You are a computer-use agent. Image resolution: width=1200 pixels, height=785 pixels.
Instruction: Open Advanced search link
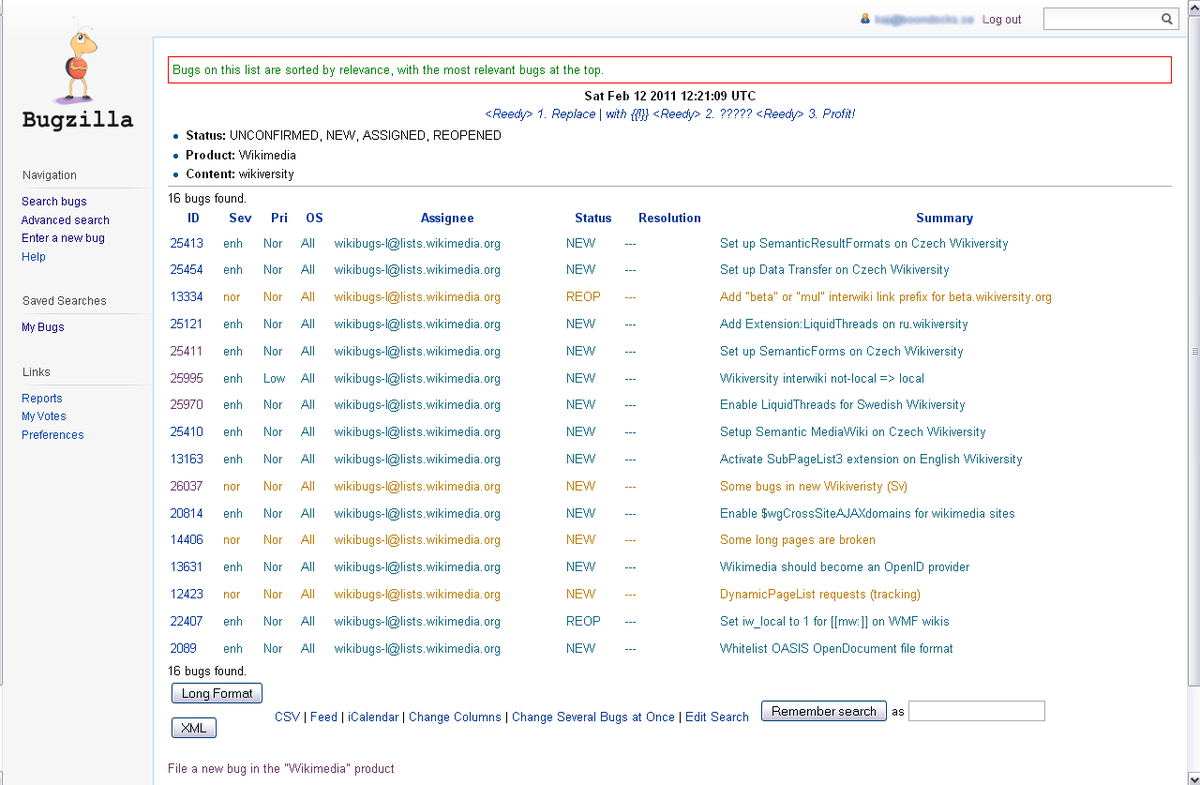click(66, 220)
